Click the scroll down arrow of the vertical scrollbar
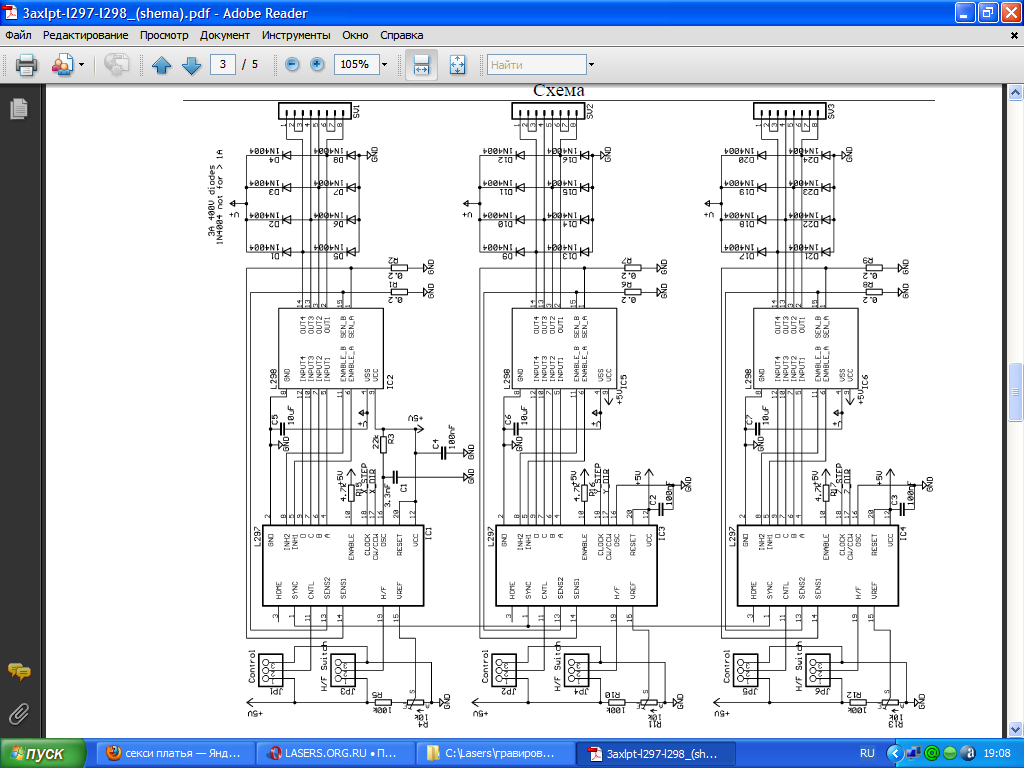Image resolution: width=1024 pixels, height=768 pixels. (x=1015, y=729)
